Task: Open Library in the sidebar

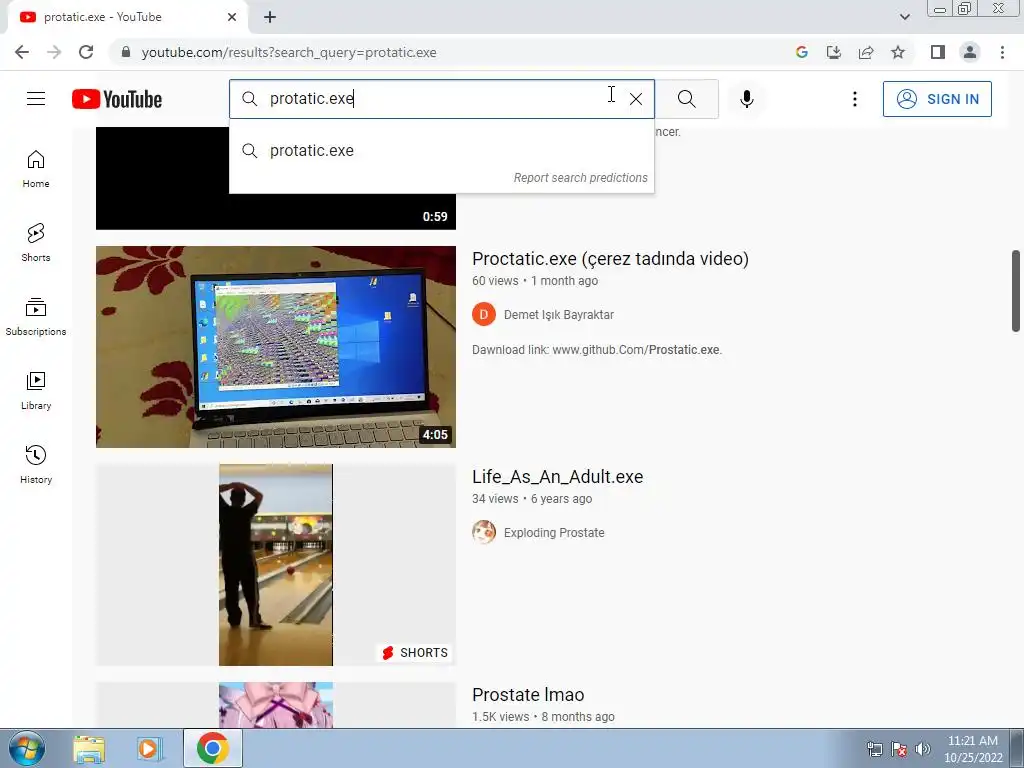Action: click(36, 391)
